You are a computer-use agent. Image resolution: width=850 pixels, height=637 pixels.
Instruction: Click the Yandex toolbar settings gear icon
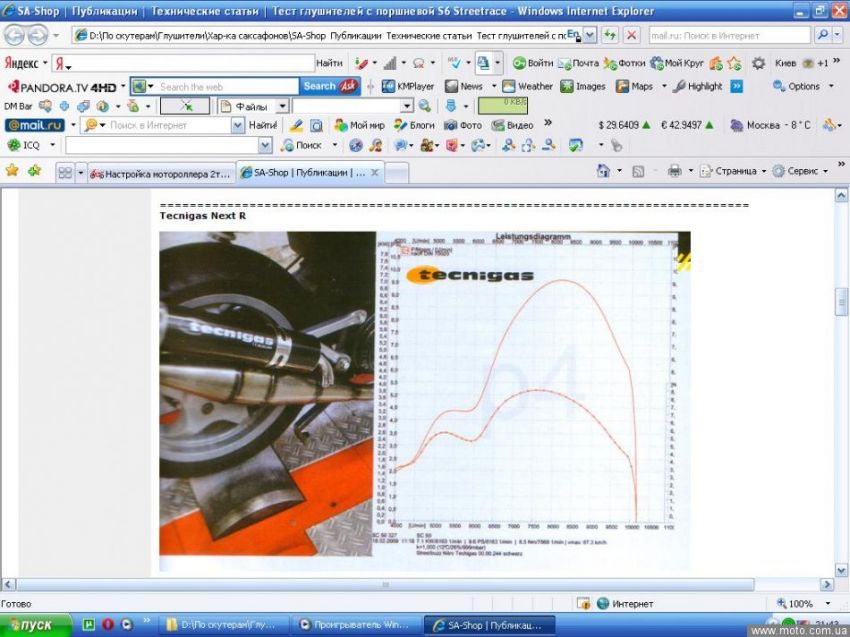tap(758, 63)
